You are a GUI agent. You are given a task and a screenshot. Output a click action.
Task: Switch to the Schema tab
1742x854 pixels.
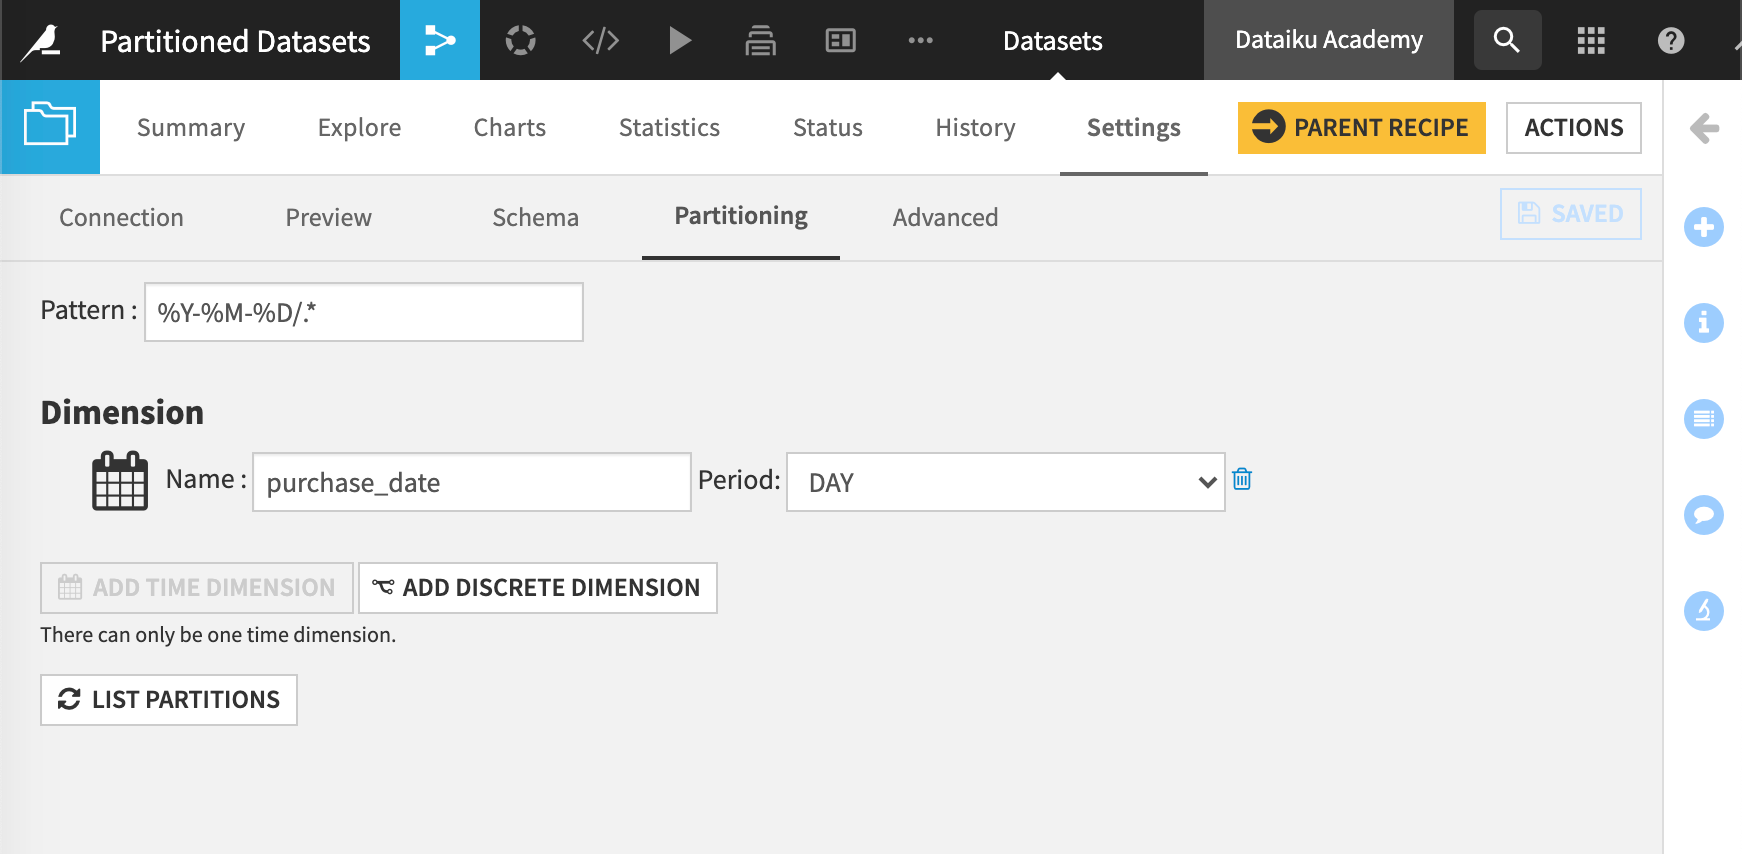pyautogui.click(x=535, y=218)
